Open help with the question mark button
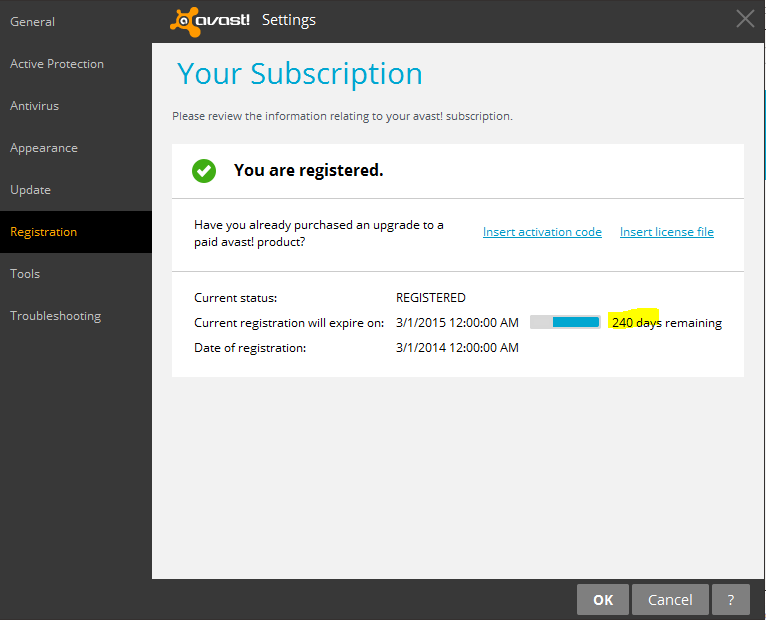The image size is (766, 620). (731, 599)
